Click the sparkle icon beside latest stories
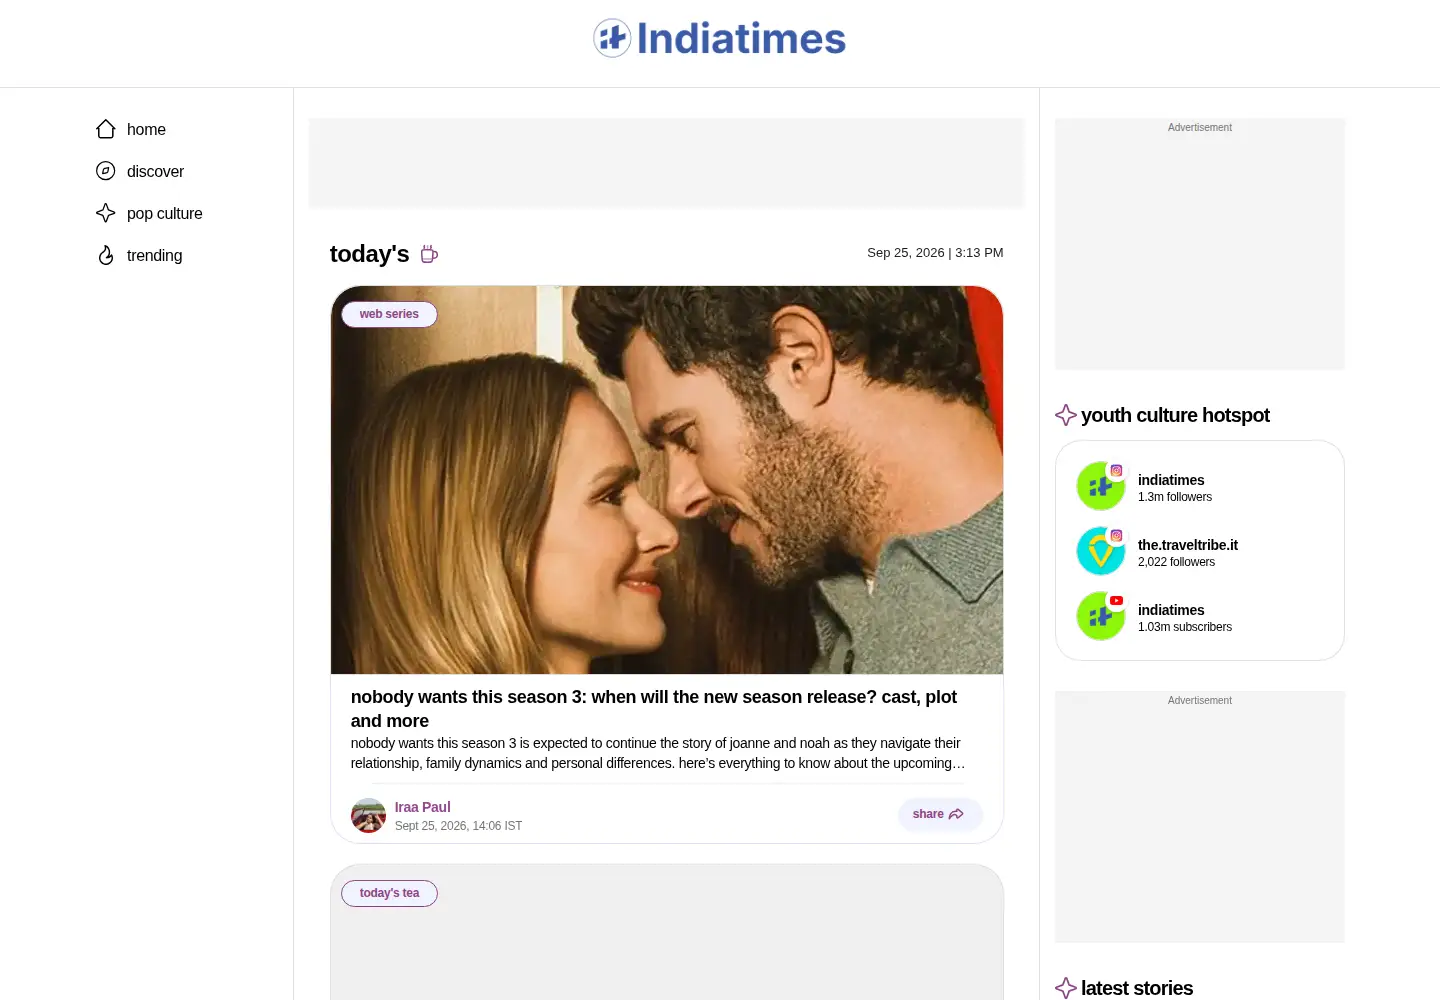Screen dimensions: 1440x1000 pos(1066,988)
